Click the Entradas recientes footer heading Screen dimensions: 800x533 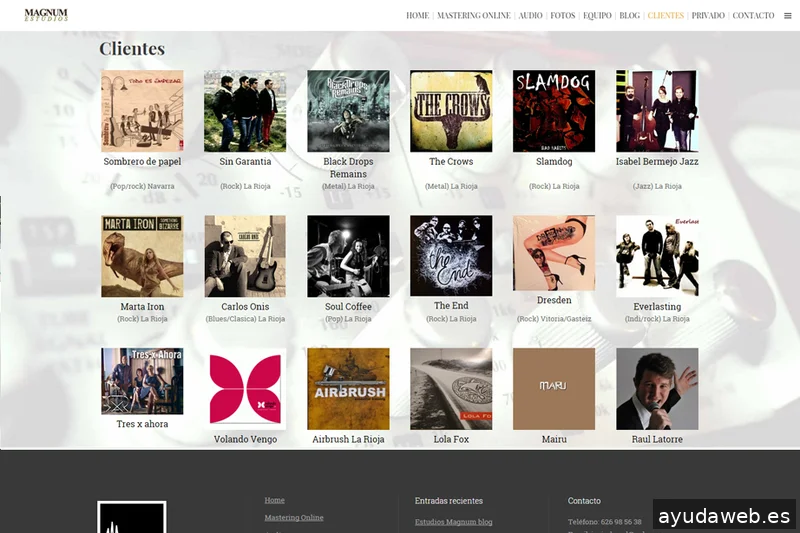(448, 501)
